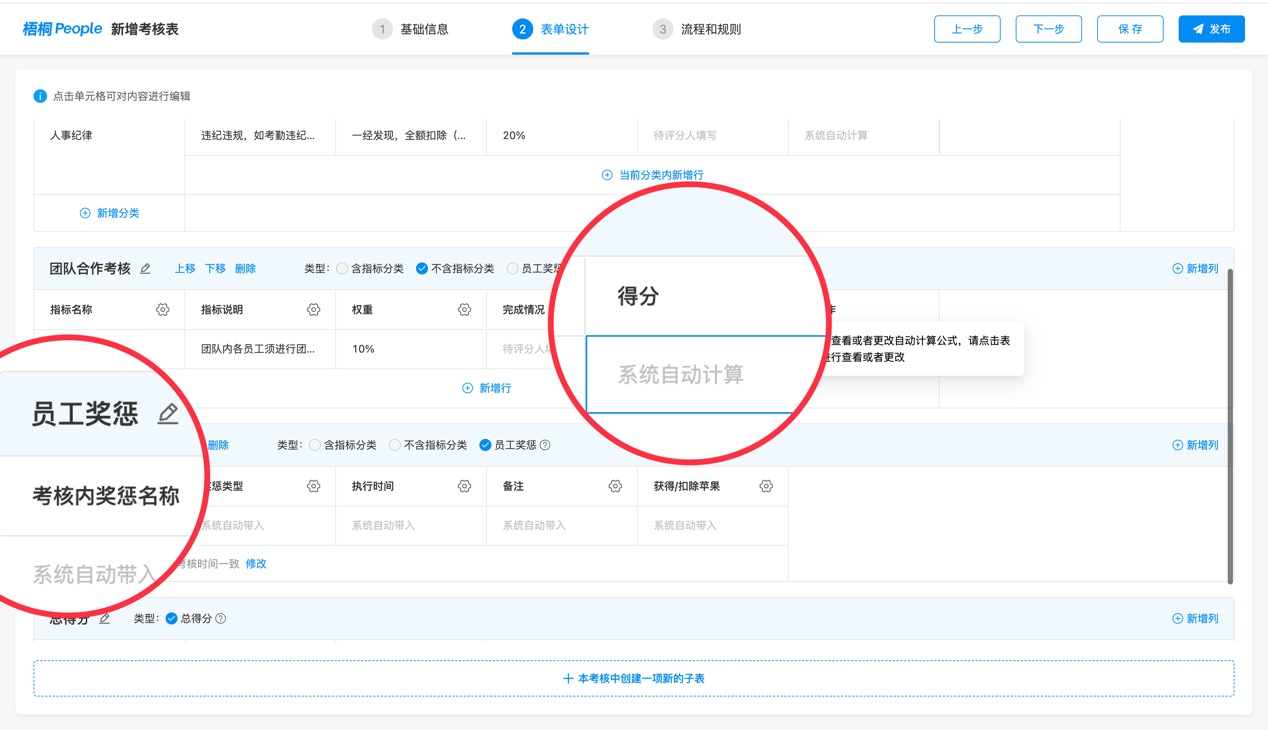Click 修改 link for assessment time
Screen dimensions: 1268x730
[256, 564]
